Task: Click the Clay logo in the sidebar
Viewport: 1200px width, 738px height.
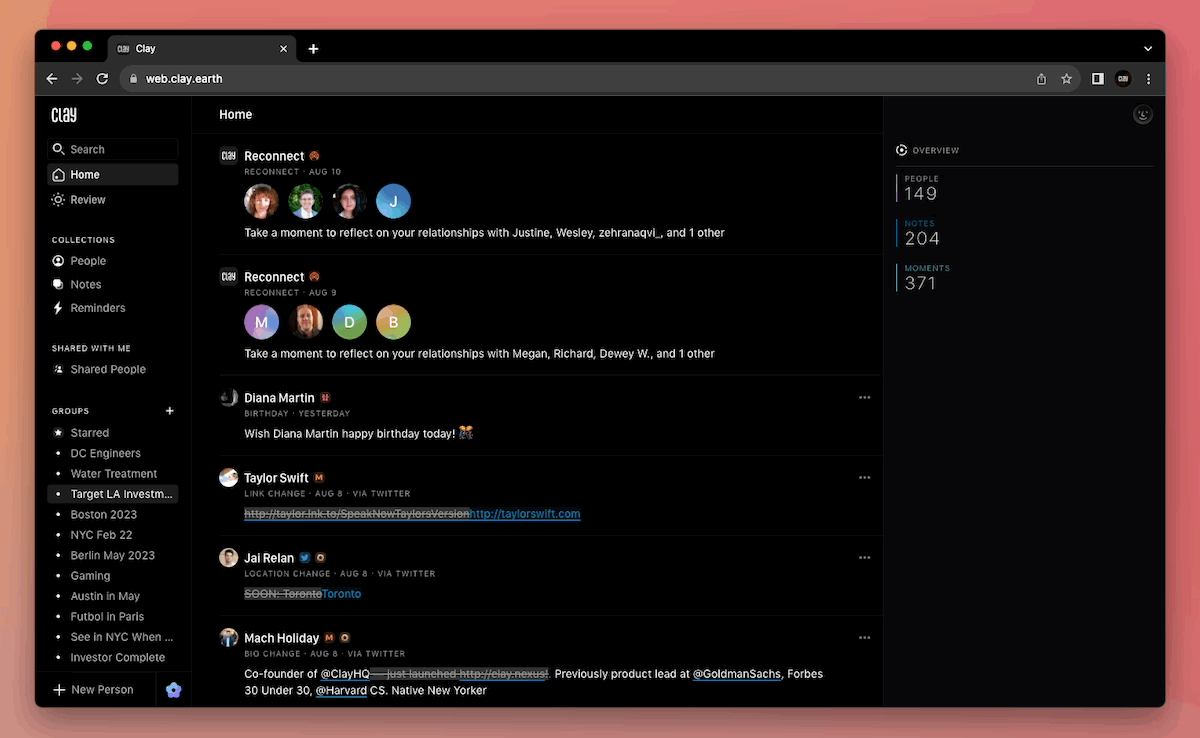Action: 64,115
